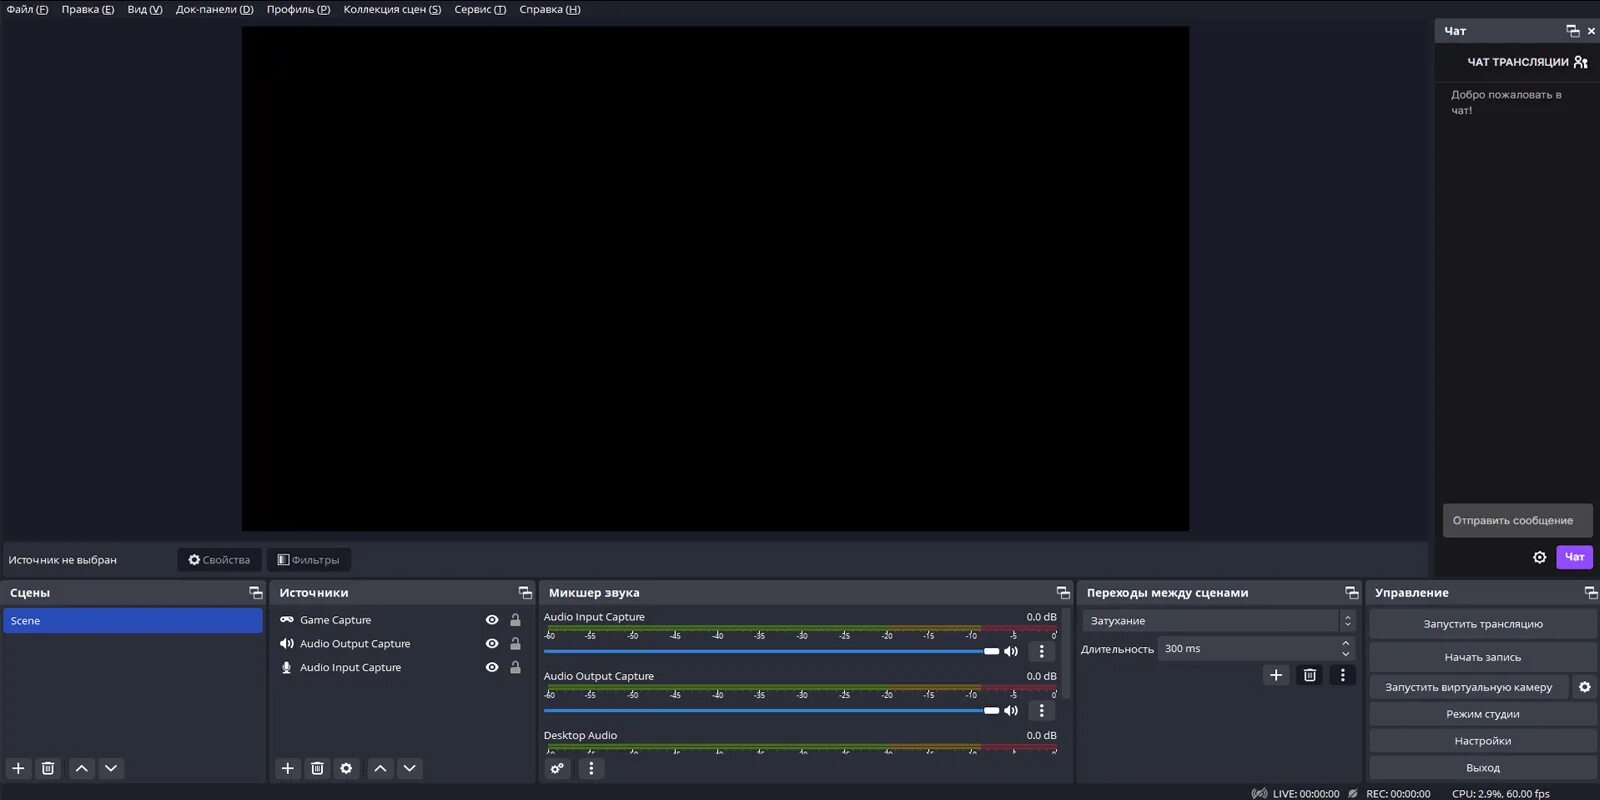Image resolution: width=1600 pixels, height=800 pixels.
Task: Open chat participants list icon
Action: (x=1581, y=62)
